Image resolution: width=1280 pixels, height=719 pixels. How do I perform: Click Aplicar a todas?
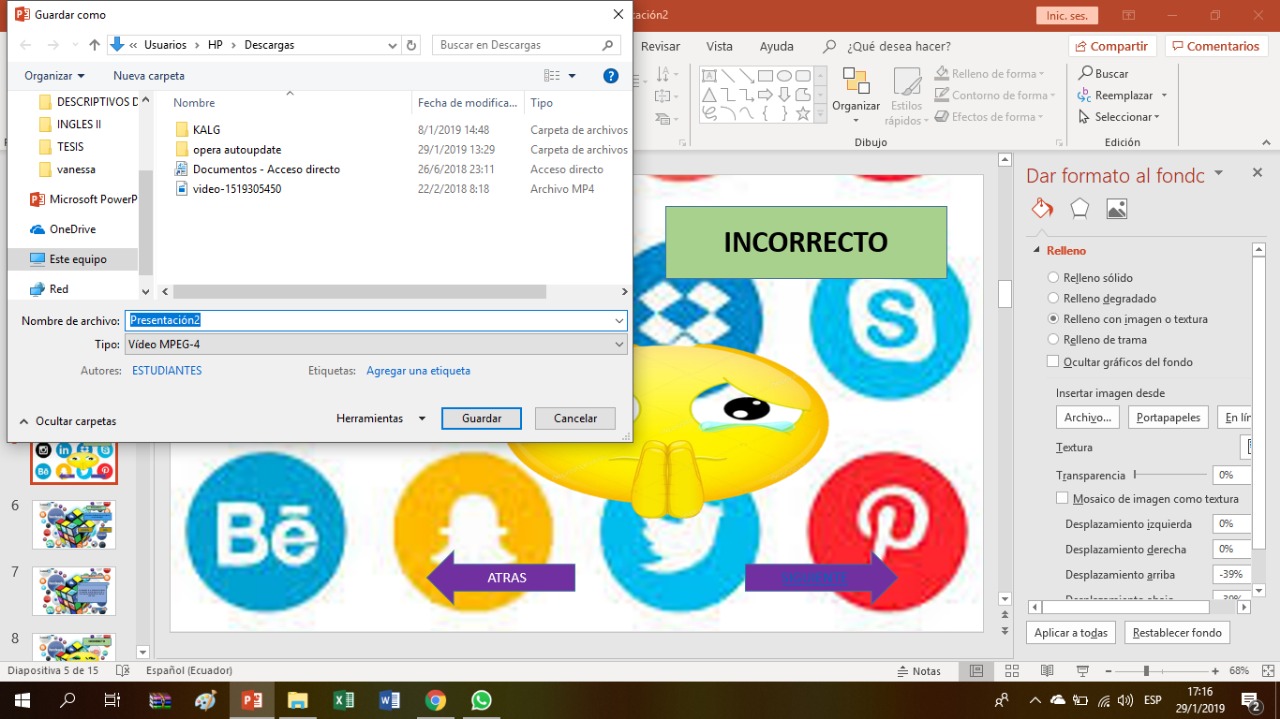1070,632
